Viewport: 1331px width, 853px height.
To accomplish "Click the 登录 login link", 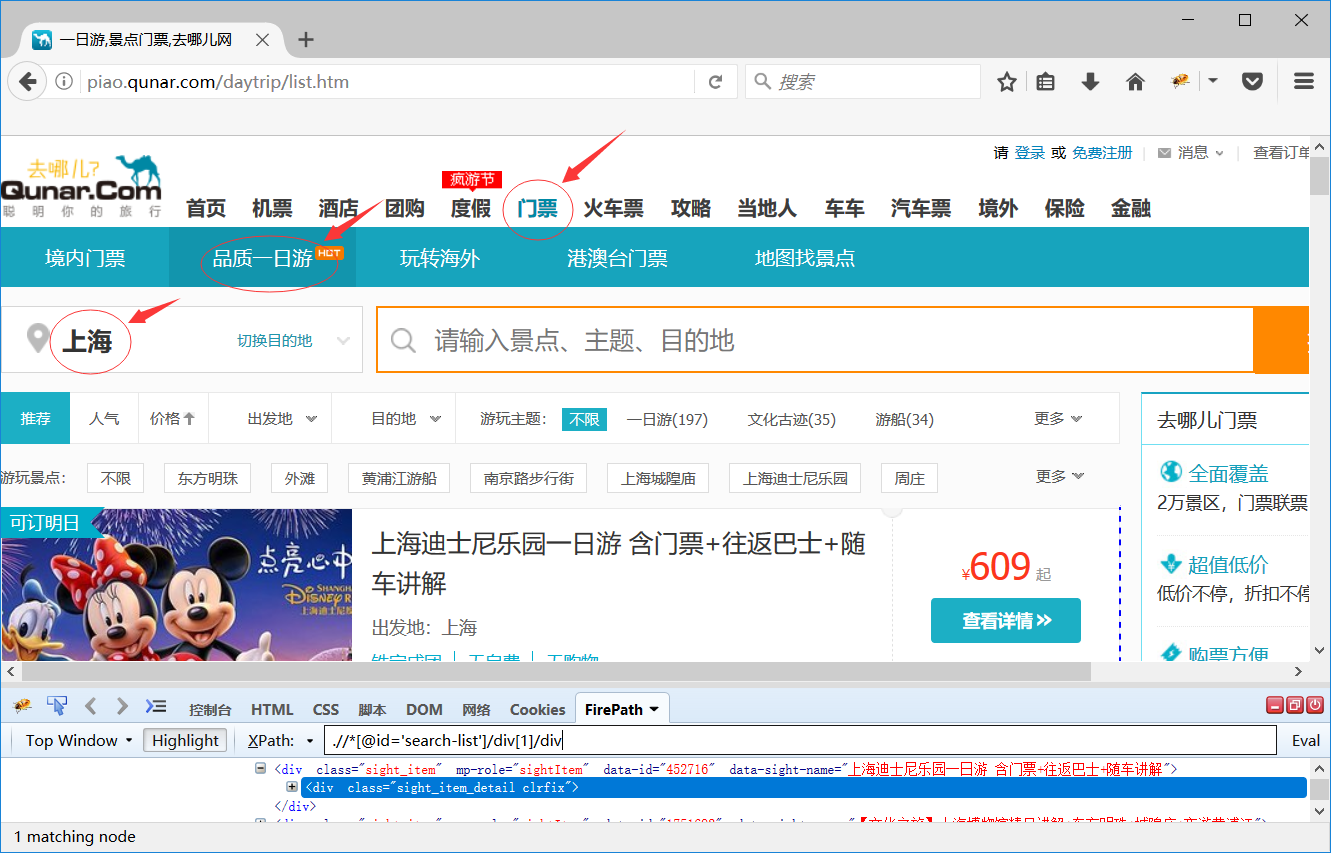I will 1029,152.
